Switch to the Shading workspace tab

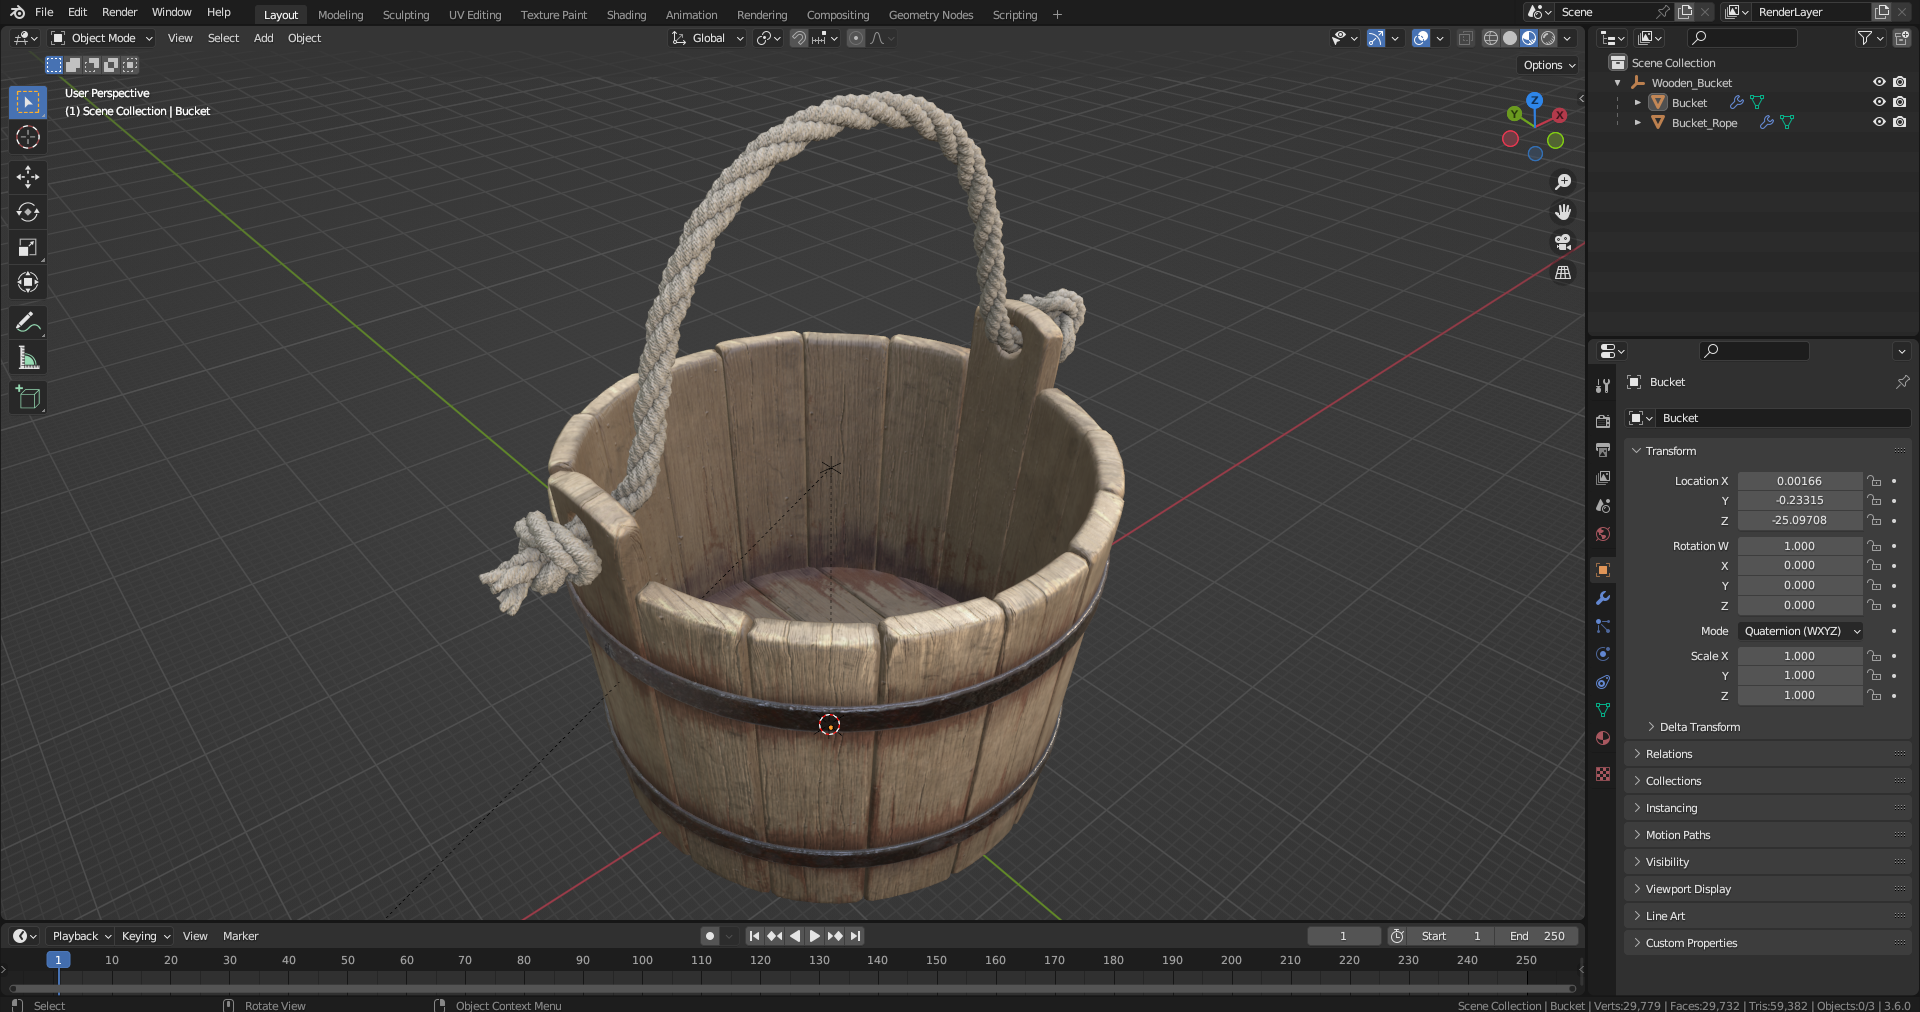coord(626,15)
